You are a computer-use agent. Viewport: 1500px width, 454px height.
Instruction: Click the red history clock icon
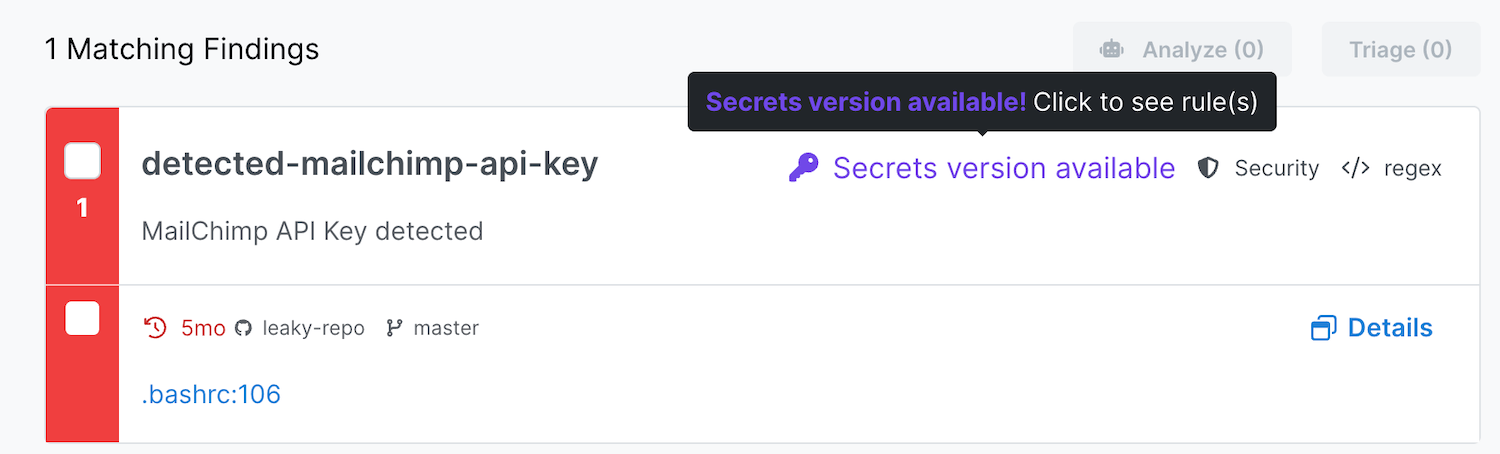(155, 328)
